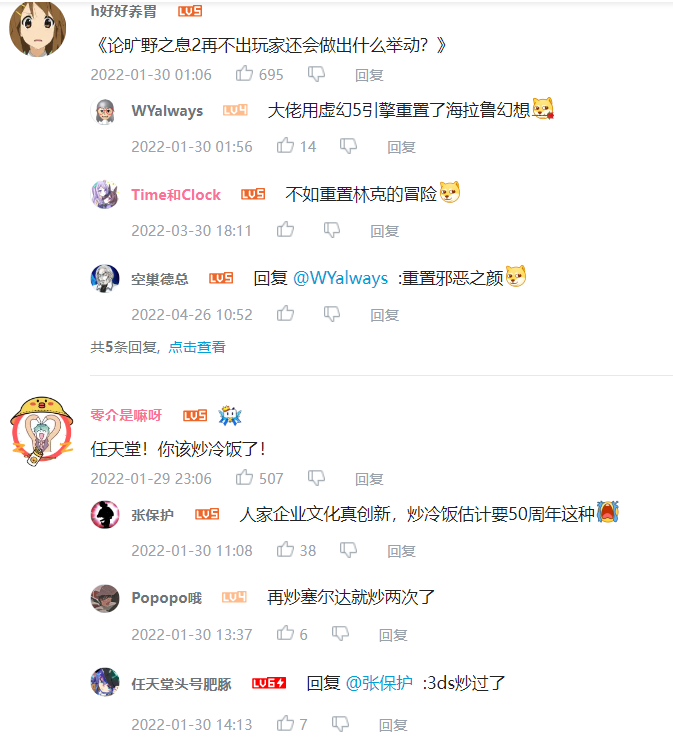The image size is (673, 745).
Task: Dislike 任天堂头号肥豚's reply
Action: (340, 724)
